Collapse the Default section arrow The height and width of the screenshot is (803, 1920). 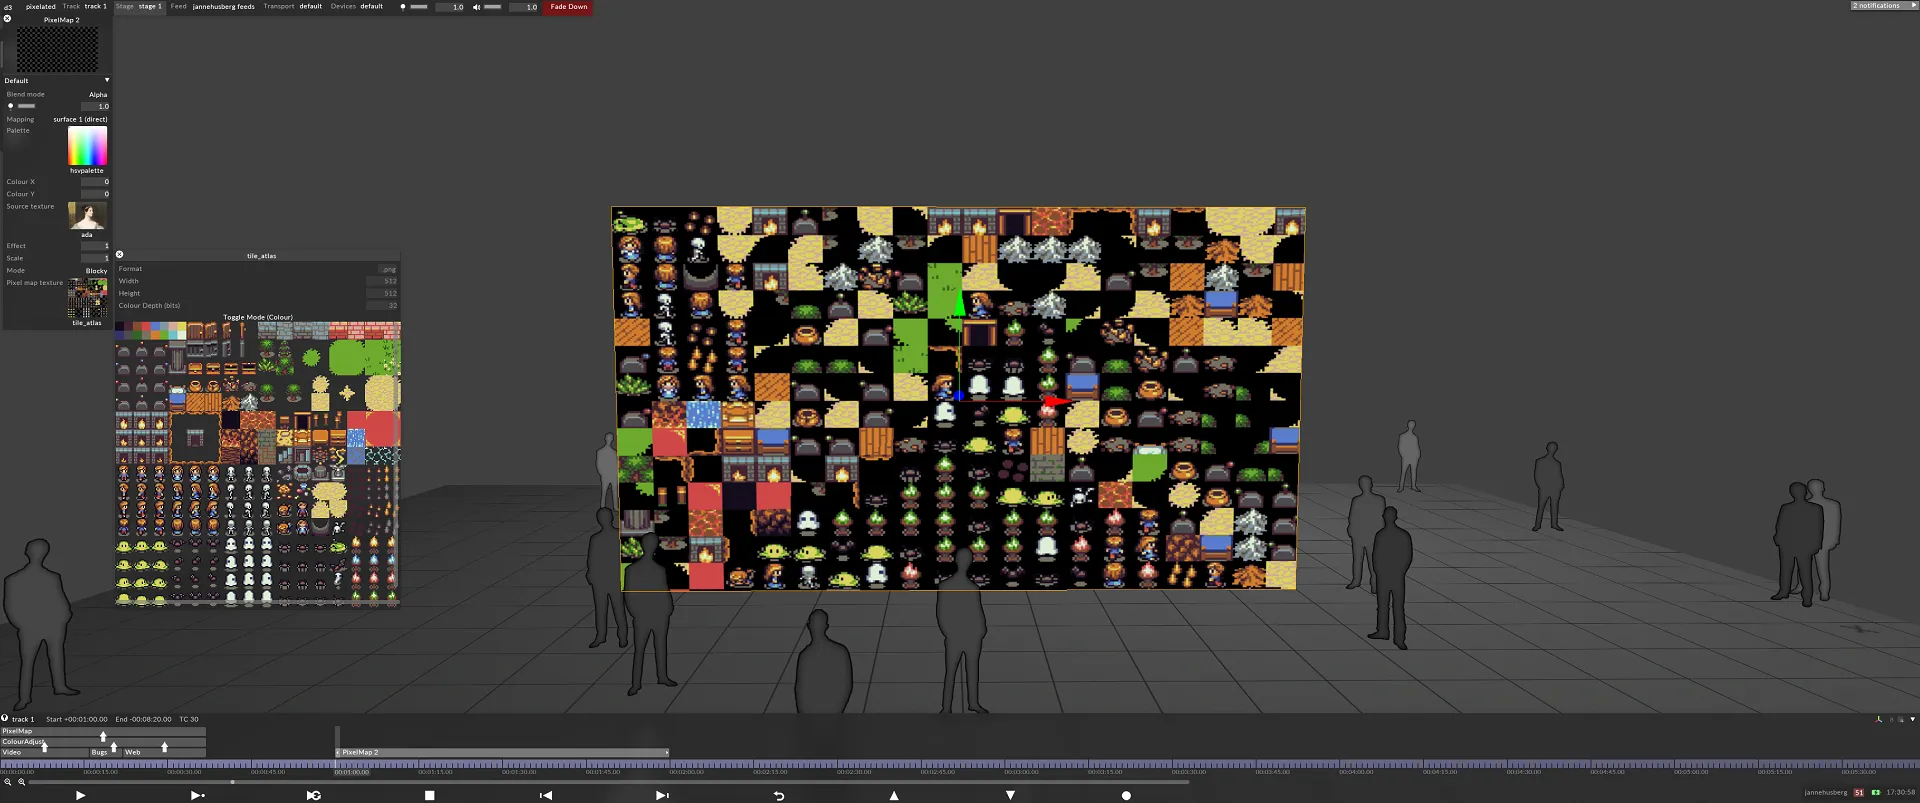tap(107, 80)
